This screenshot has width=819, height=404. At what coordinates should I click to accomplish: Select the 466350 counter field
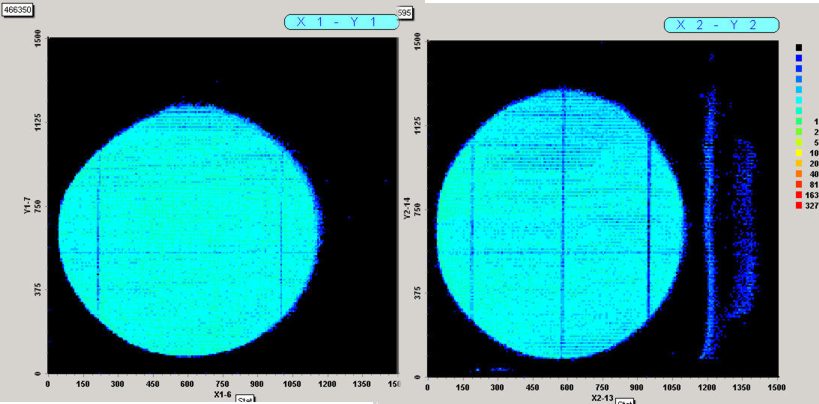click(x=19, y=8)
